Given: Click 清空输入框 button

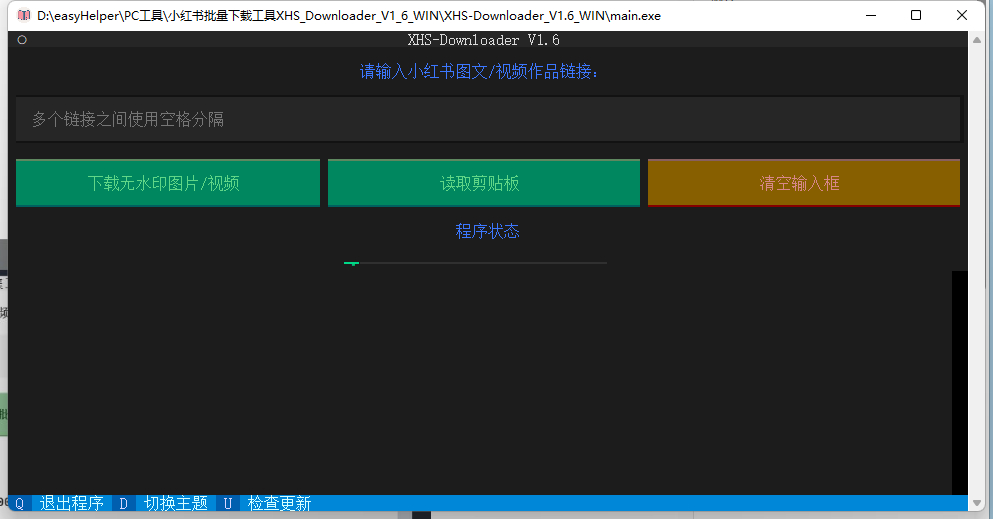Looking at the screenshot, I should (x=804, y=183).
